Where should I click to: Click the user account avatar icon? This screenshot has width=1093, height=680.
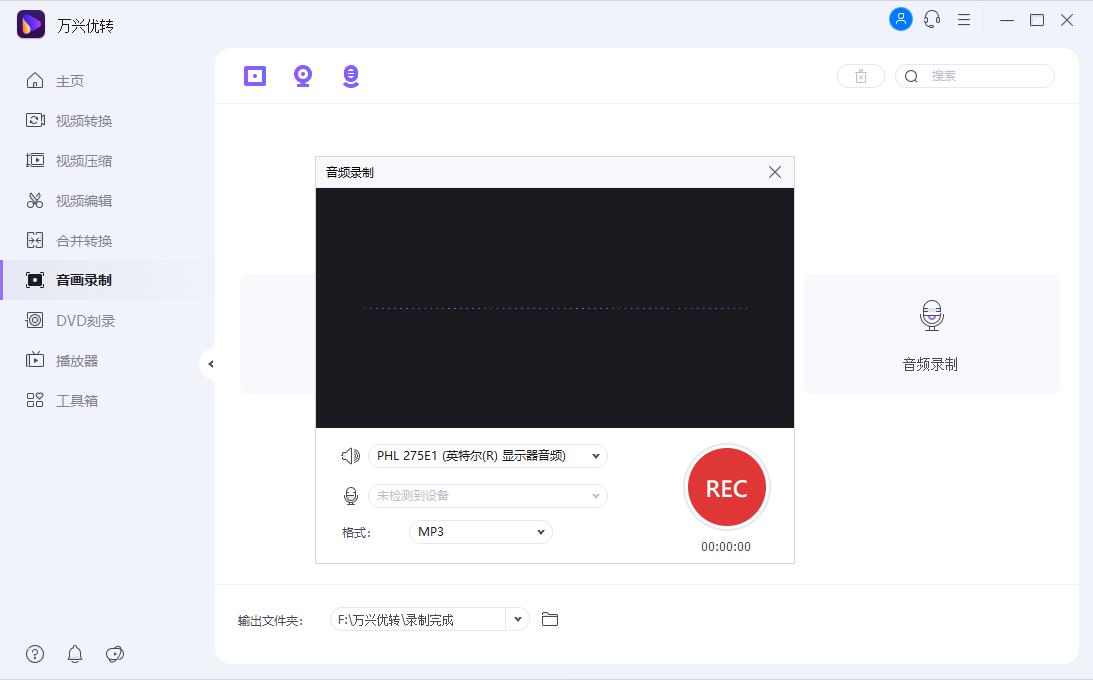[900, 19]
